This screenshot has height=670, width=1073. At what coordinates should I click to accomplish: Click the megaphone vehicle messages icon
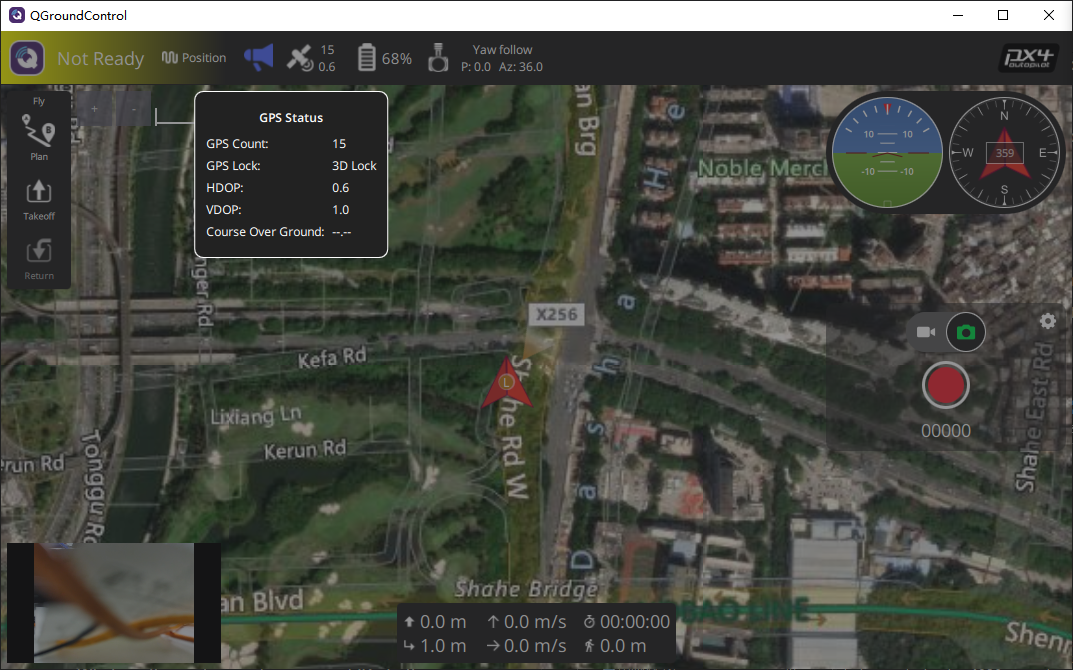point(259,57)
